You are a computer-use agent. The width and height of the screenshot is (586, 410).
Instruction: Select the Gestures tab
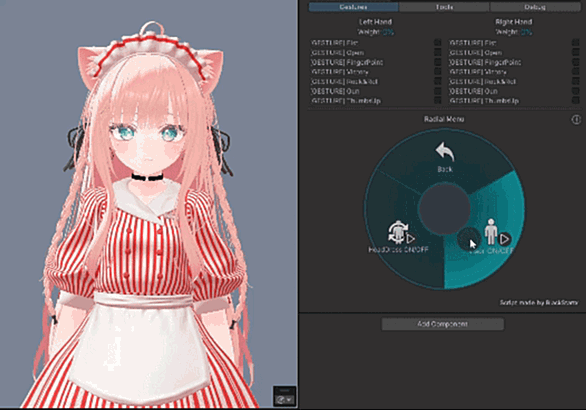point(354,7)
